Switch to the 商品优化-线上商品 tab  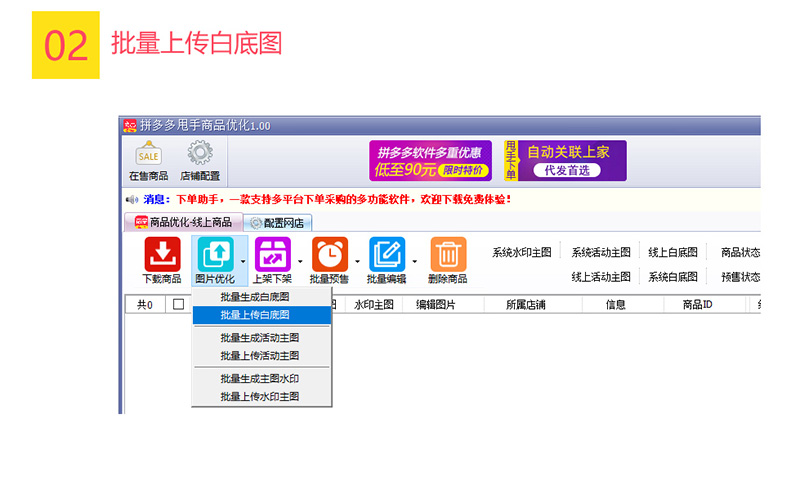(183, 222)
